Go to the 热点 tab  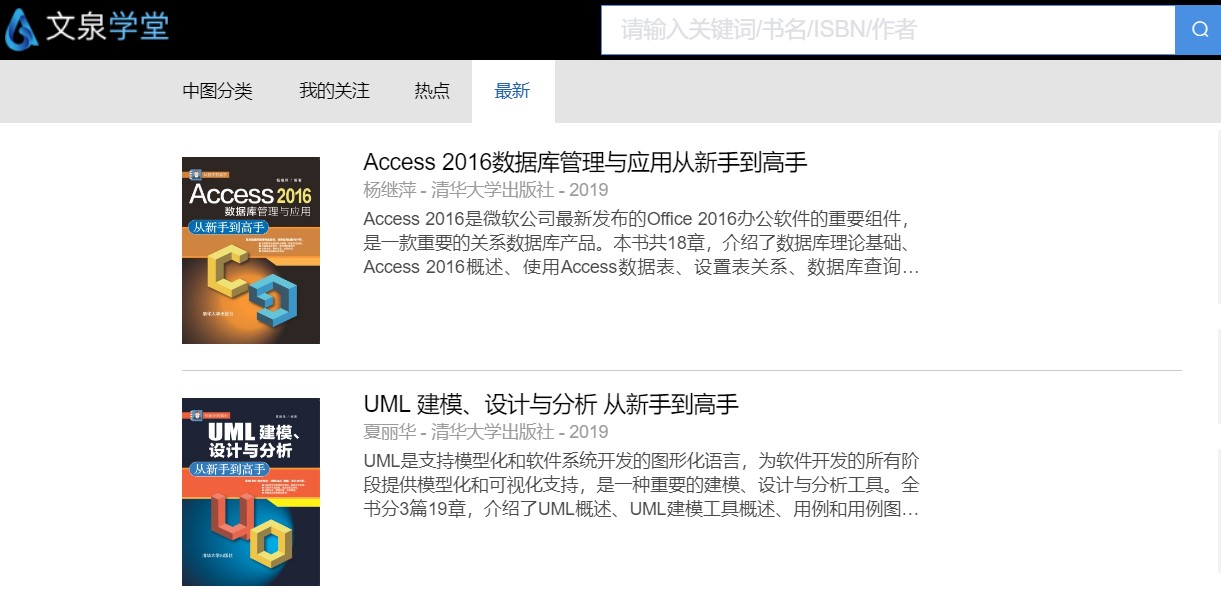(432, 91)
